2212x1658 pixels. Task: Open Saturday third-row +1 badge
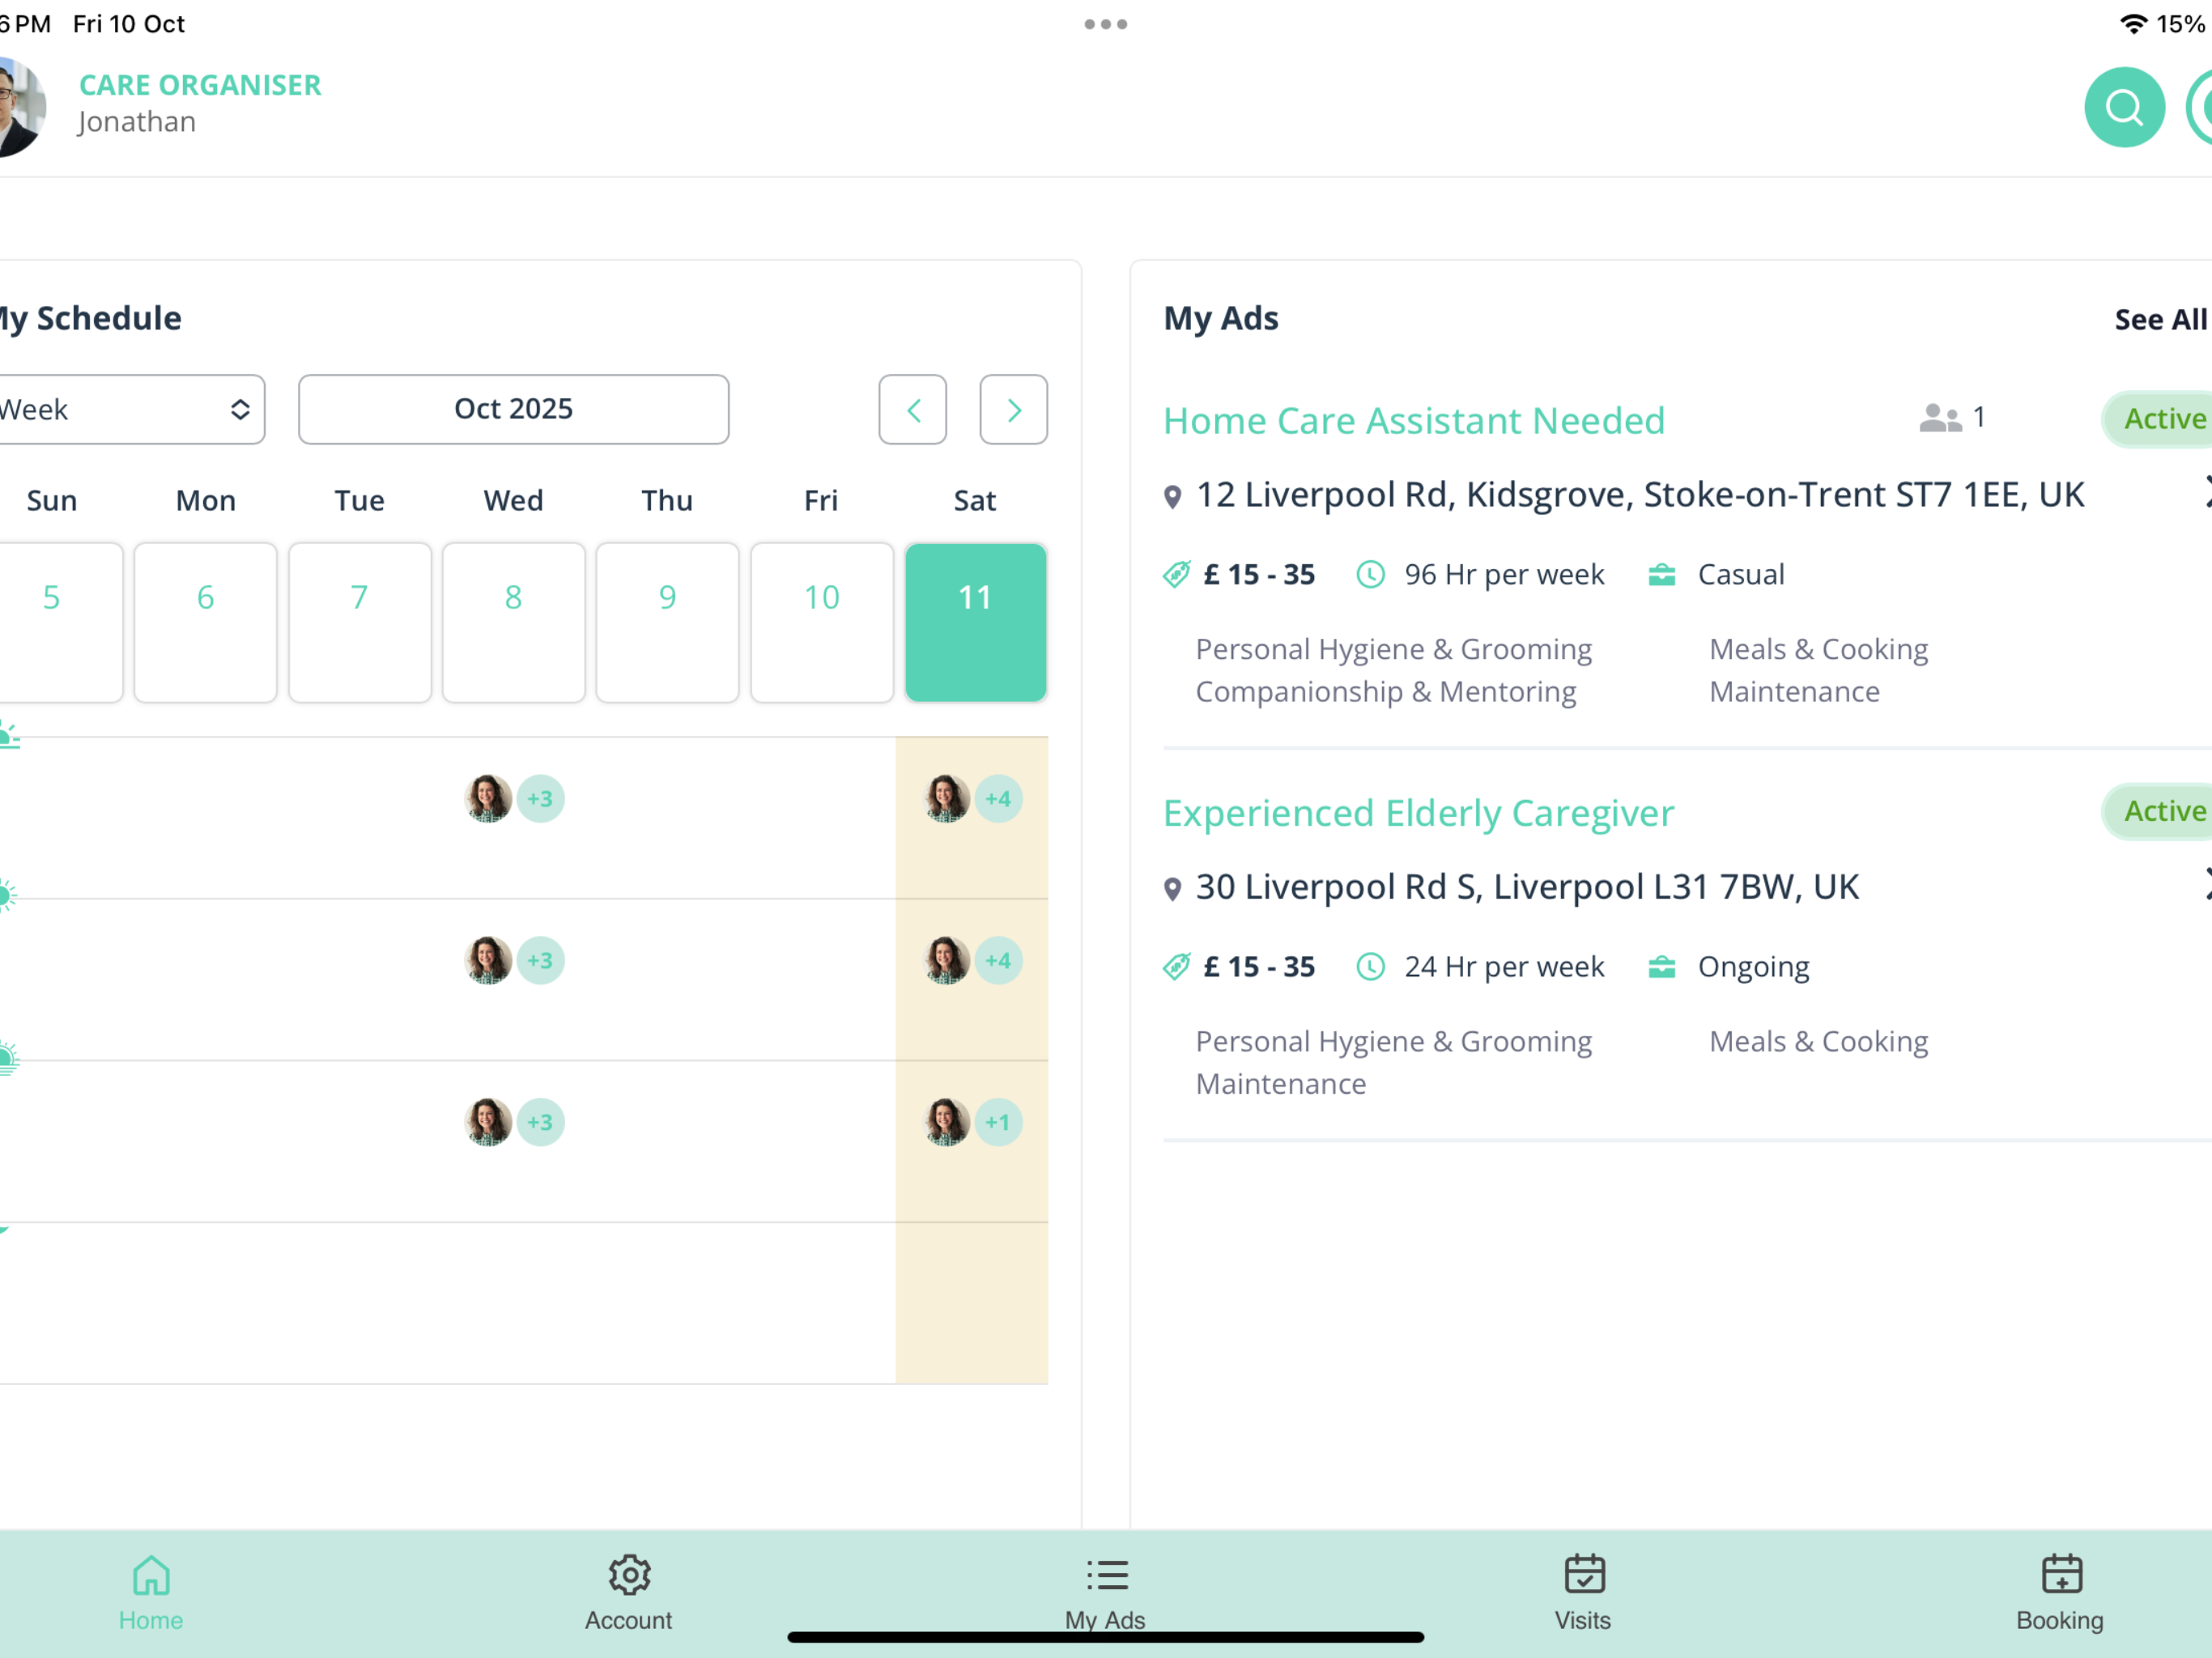[x=999, y=1122]
